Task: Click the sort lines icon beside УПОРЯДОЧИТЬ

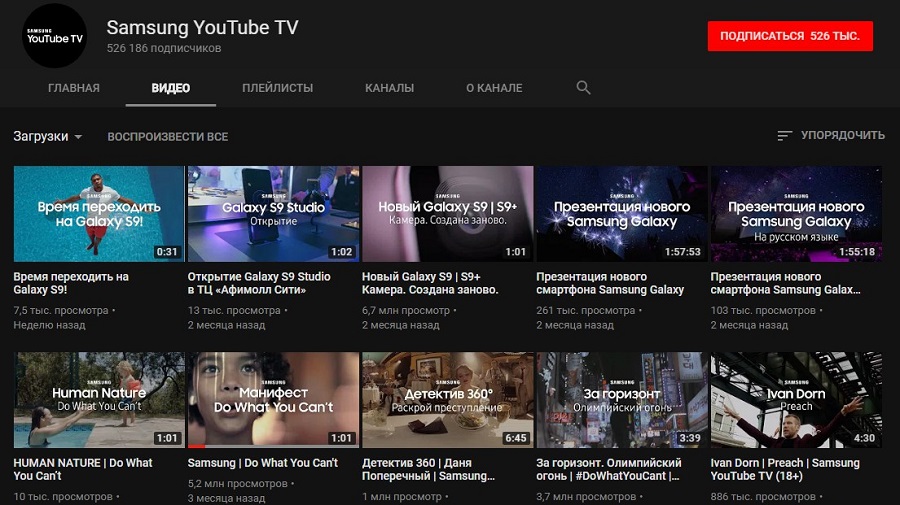Action: point(784,135)
